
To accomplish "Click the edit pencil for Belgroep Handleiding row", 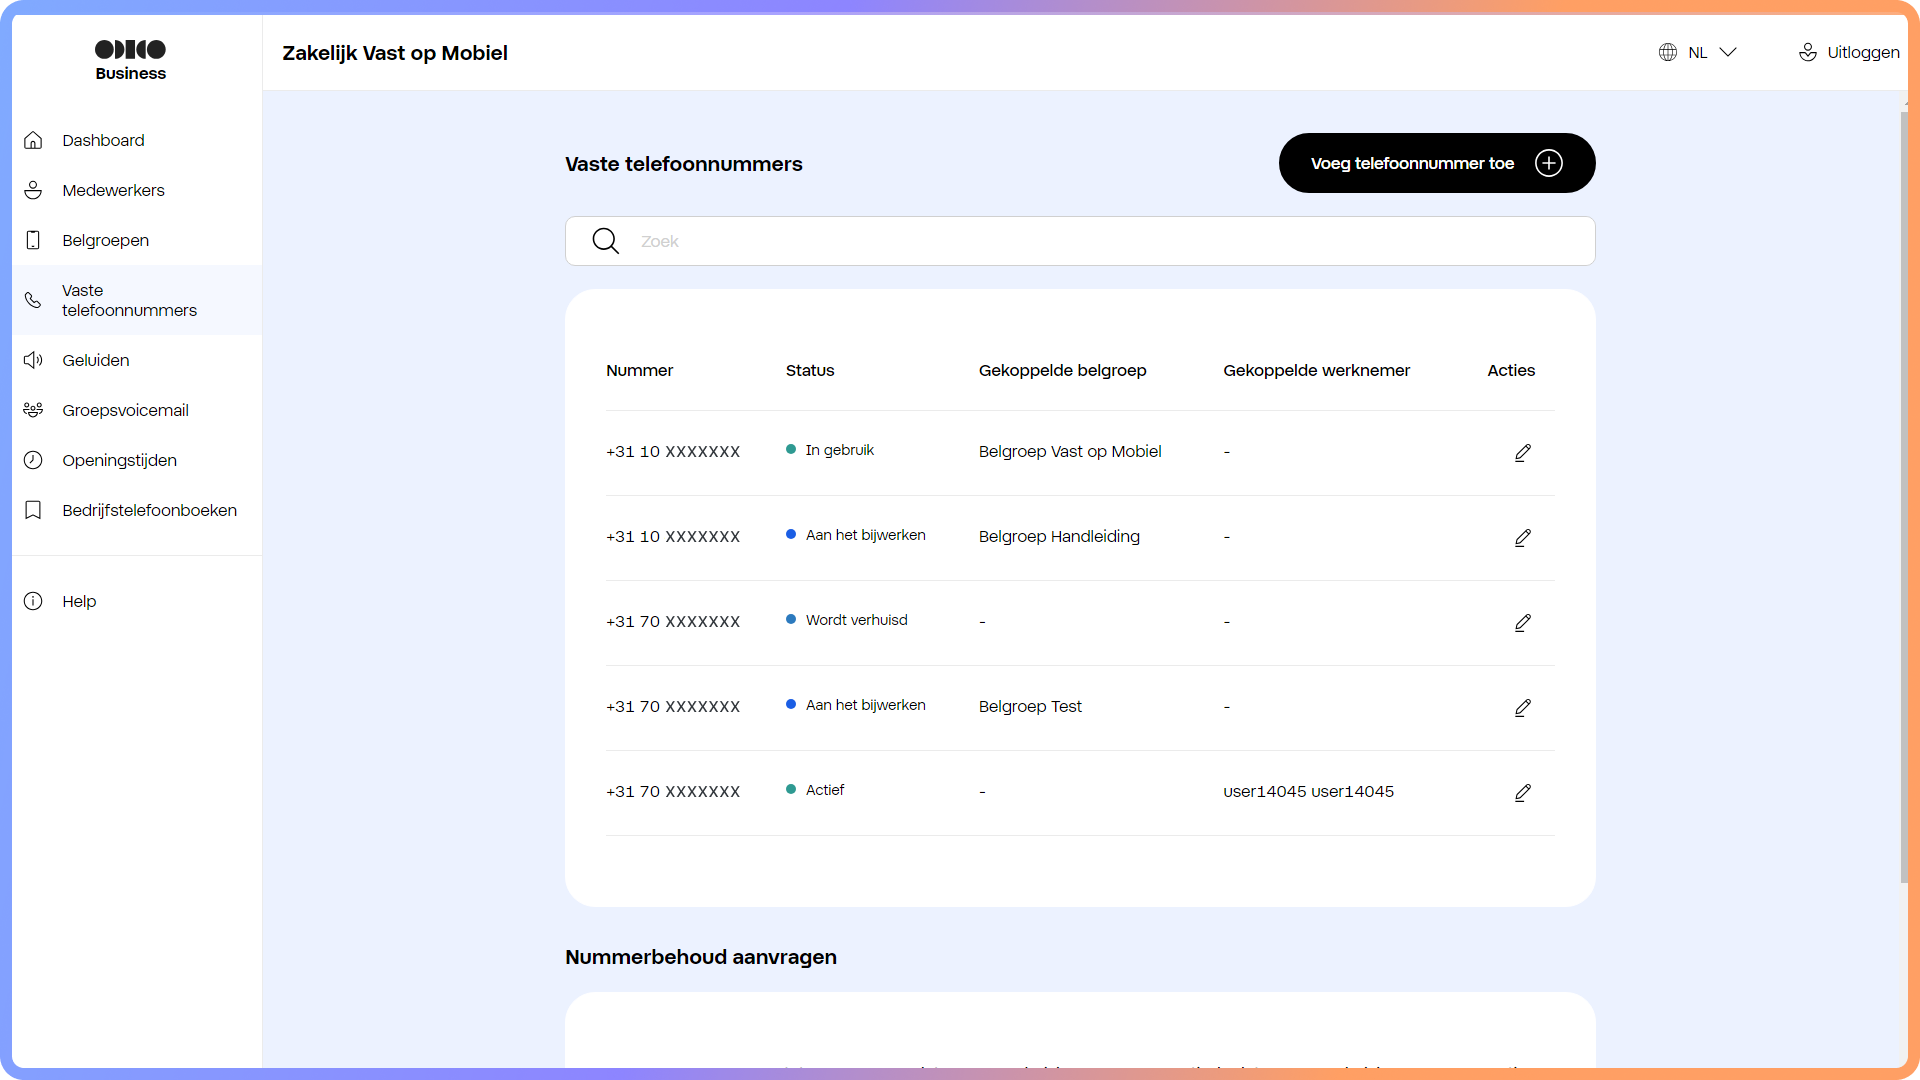I will 1522,538.
